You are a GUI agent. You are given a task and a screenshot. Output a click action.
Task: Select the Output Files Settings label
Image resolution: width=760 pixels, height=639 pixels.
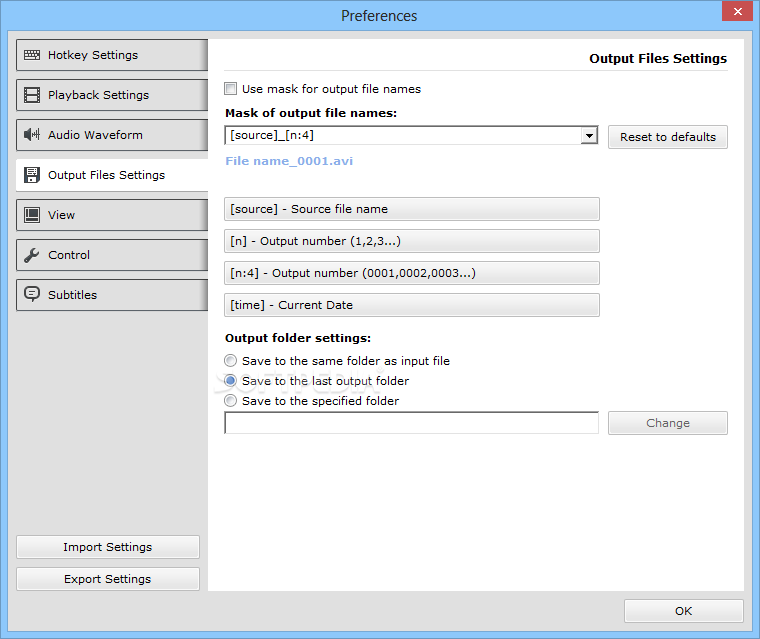click(107, 175)
